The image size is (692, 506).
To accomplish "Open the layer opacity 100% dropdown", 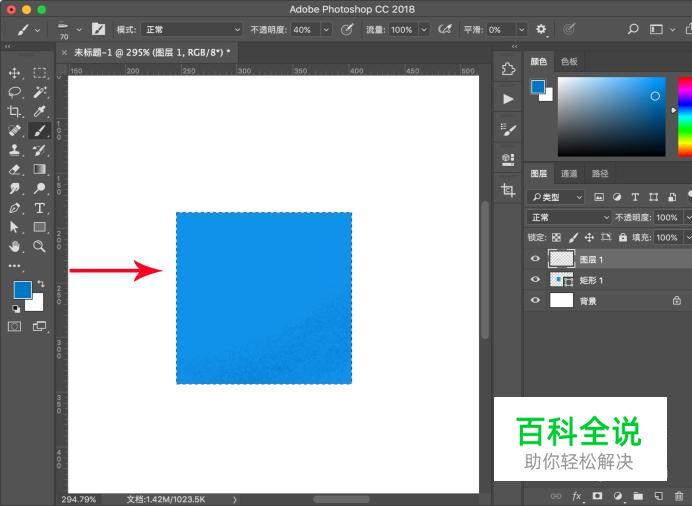I will point(688,217).
